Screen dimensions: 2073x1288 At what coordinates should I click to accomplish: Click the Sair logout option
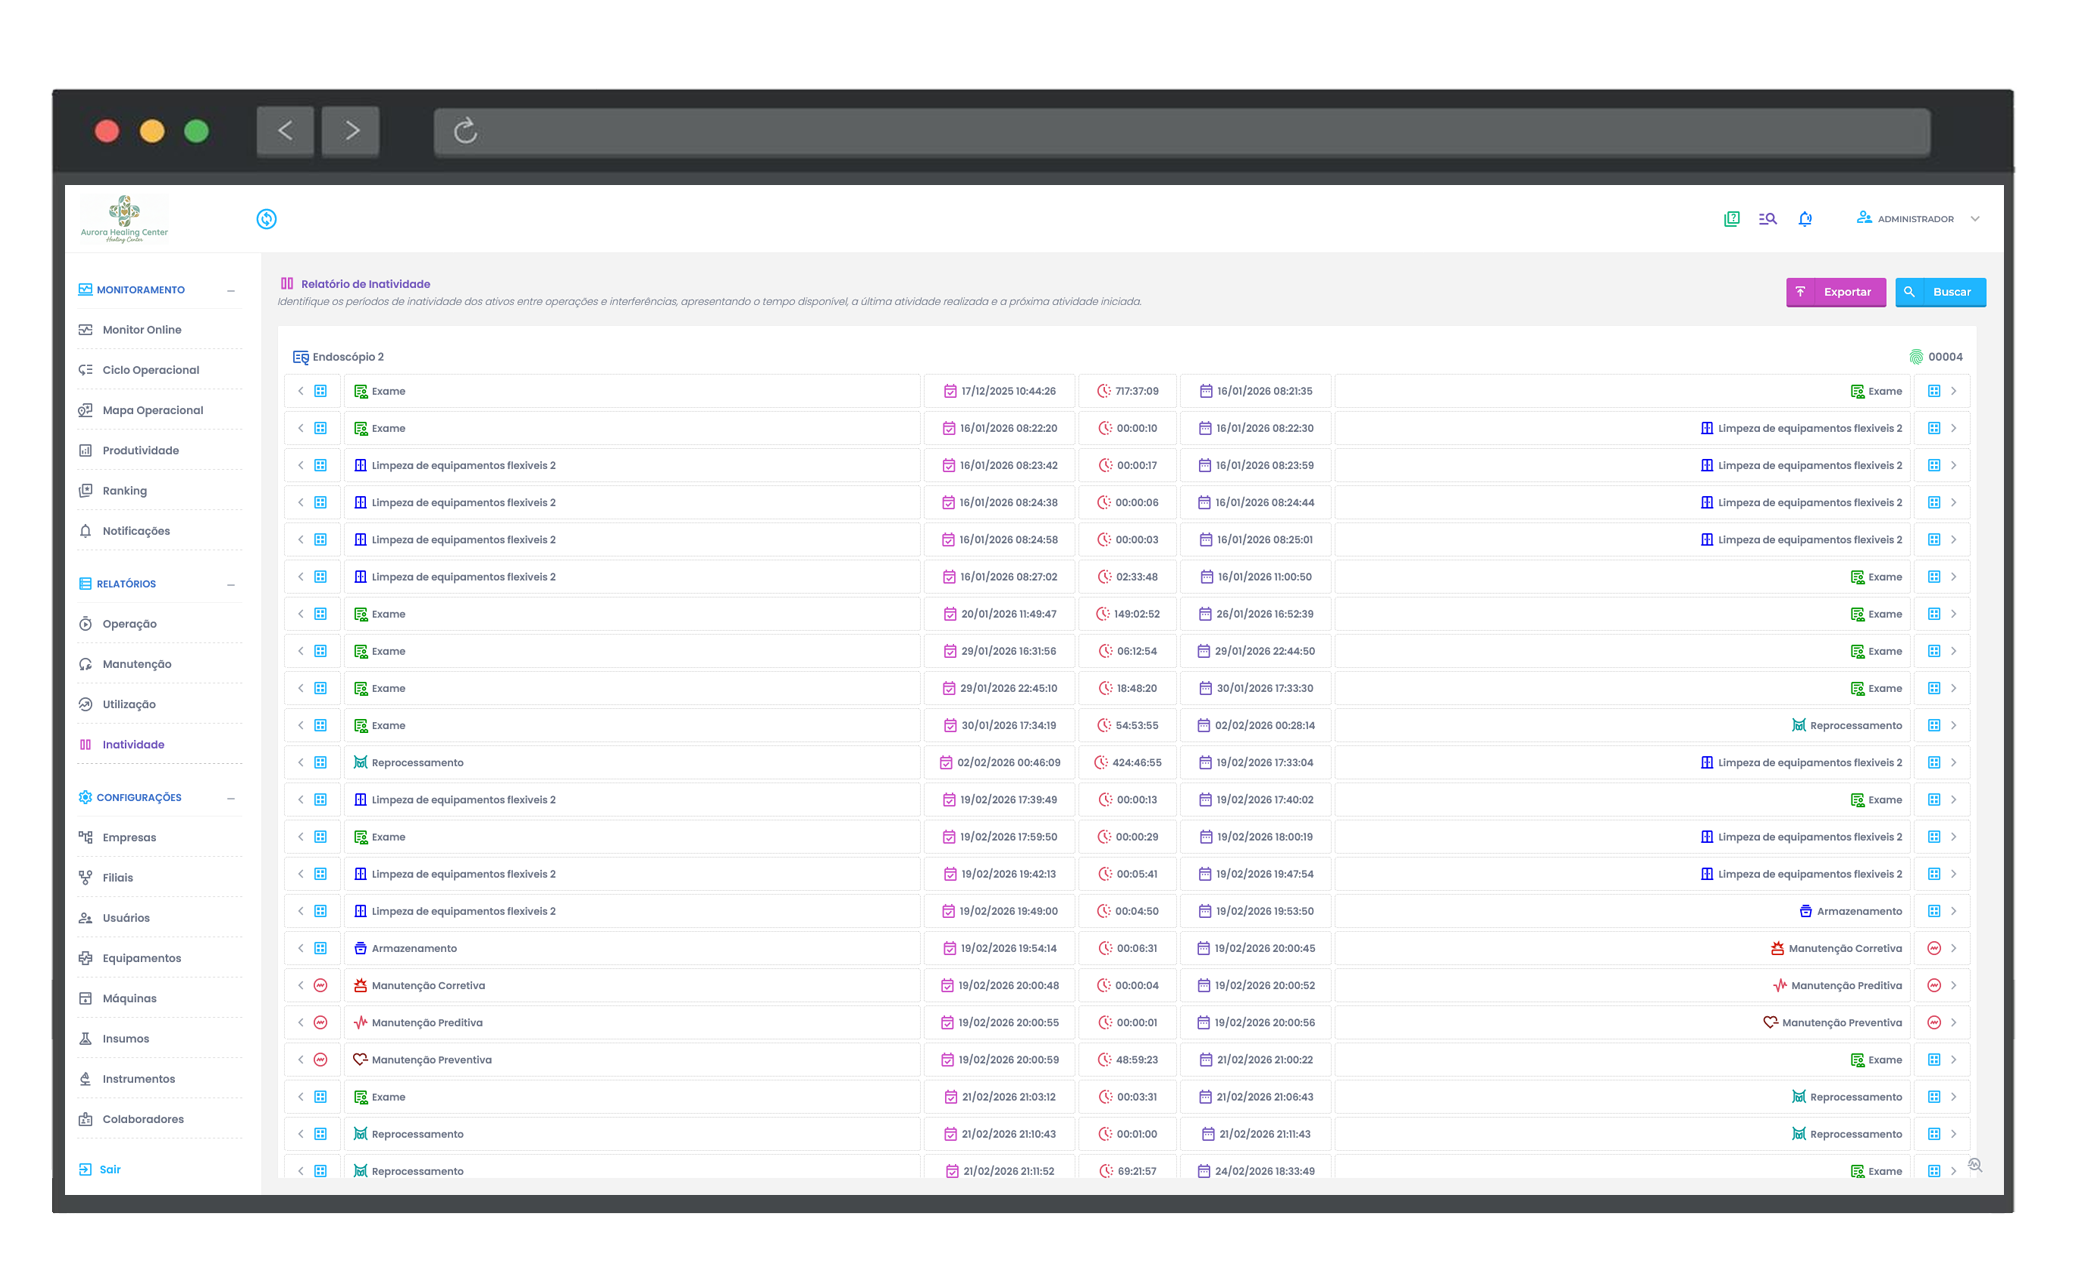point(106,1169)
